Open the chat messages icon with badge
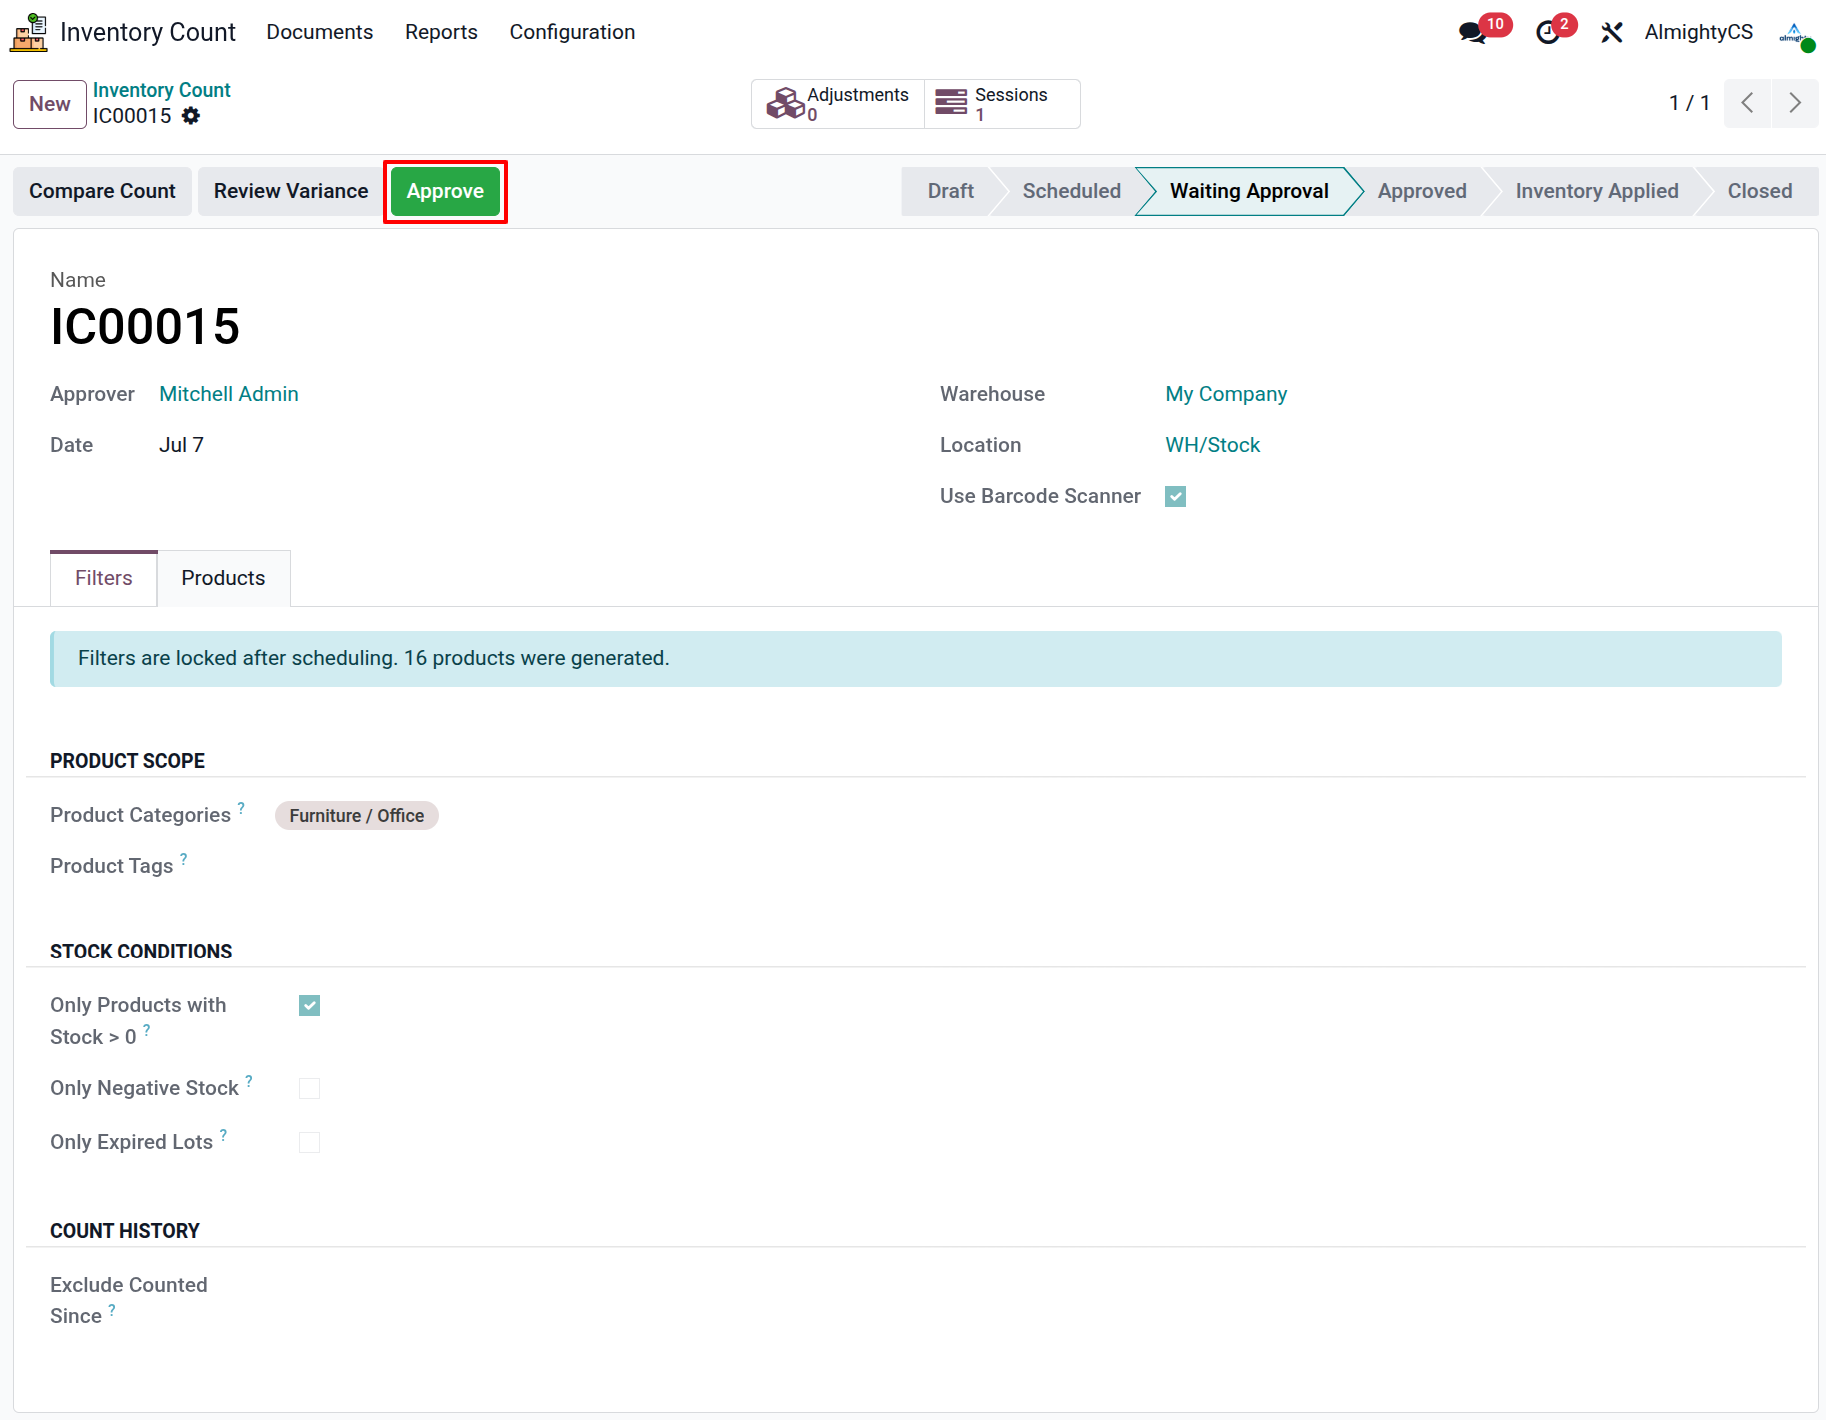1826x1420 pixels. click(x=1473, y=32)
